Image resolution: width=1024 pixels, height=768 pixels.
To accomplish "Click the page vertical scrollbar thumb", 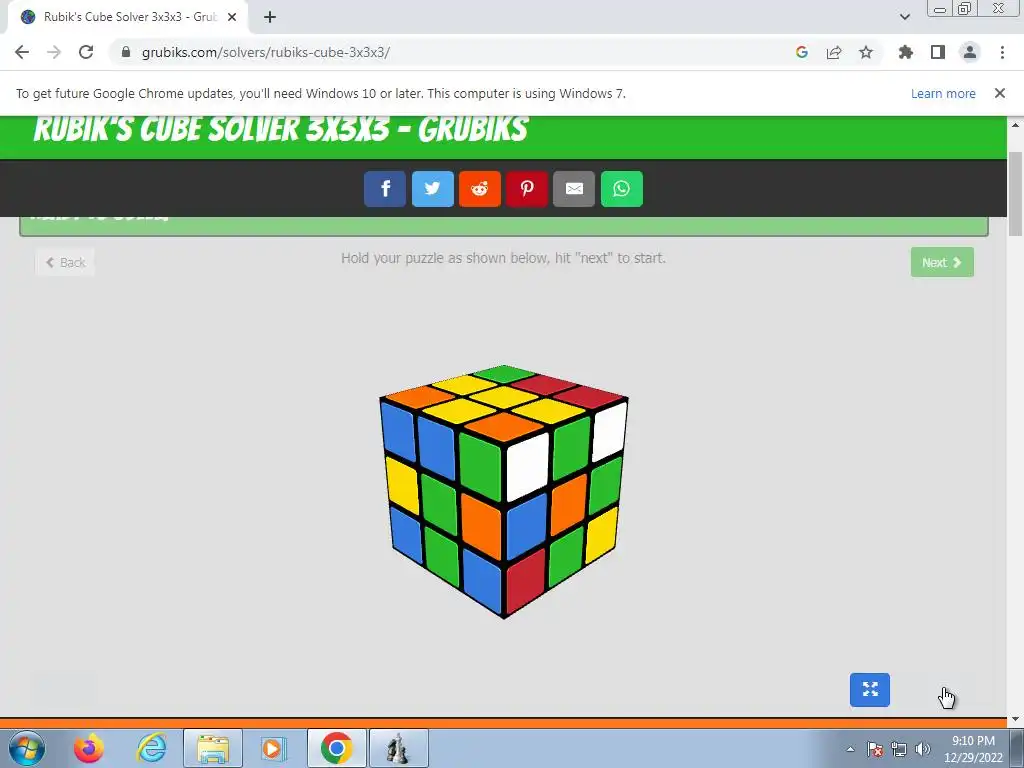I will (1015, 193).
